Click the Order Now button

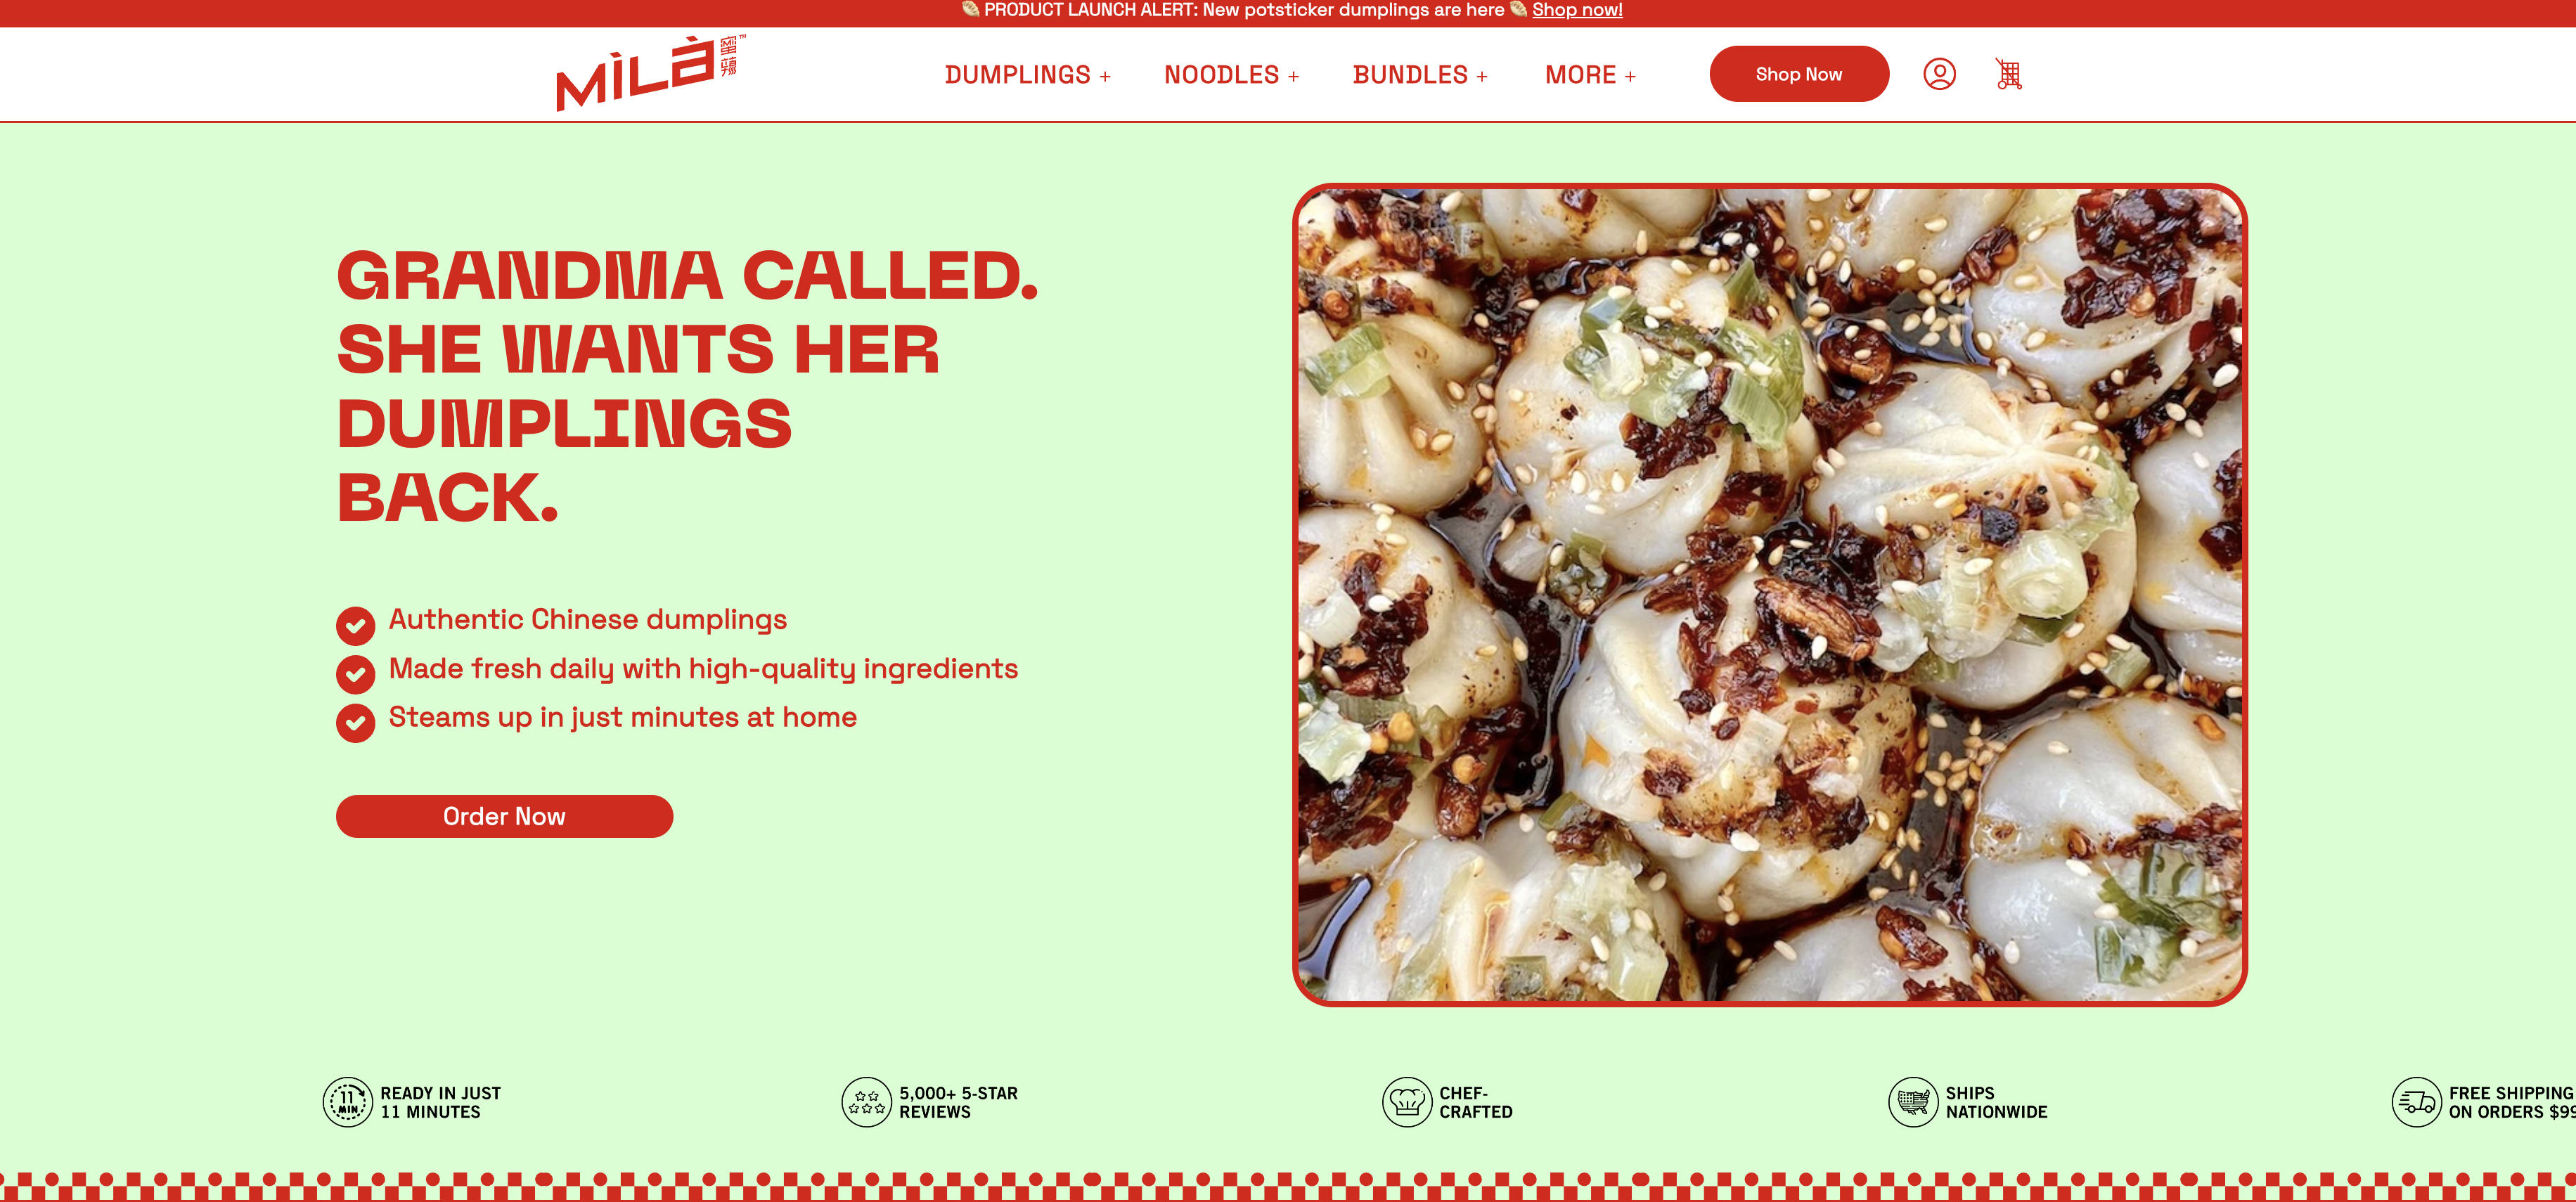click(x=504, y=816)
